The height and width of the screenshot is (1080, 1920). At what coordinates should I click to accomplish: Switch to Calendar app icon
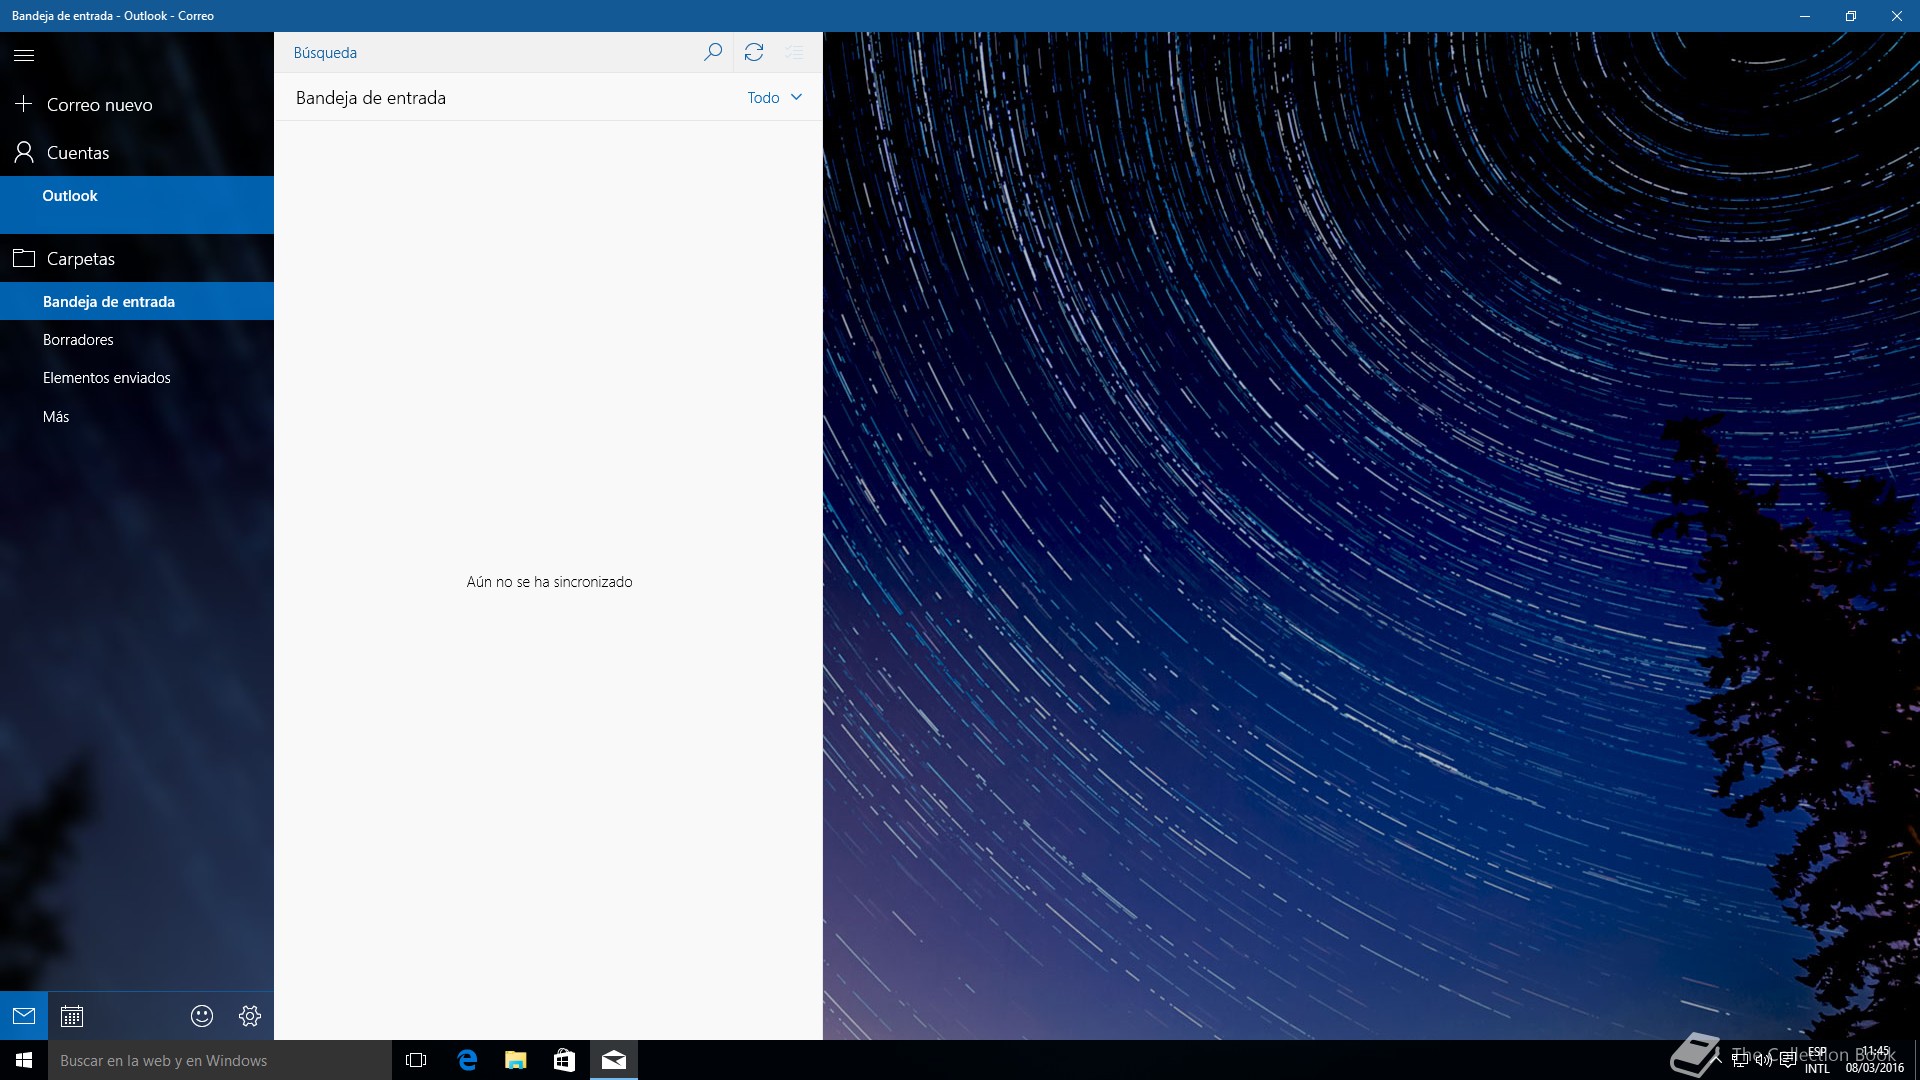(72, 1016)
